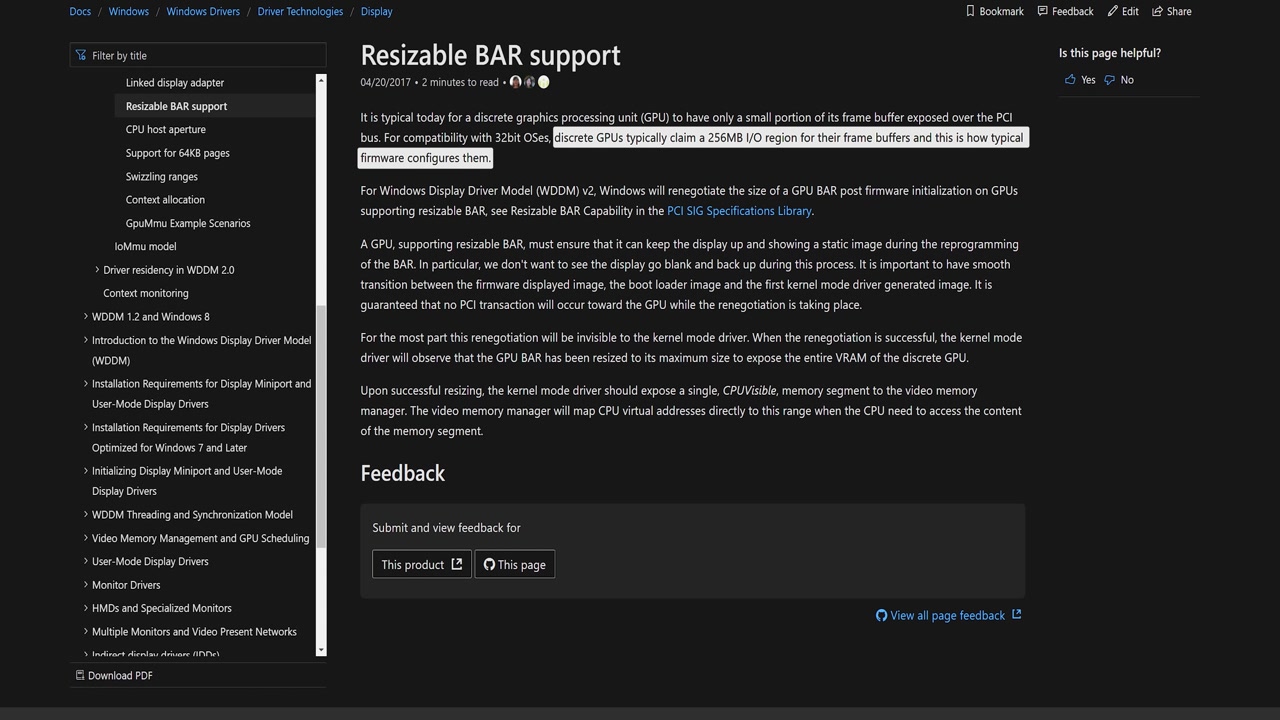Click the Edit pencil icon
This screenshot has height=720, width=1280.
[1112, 11]
